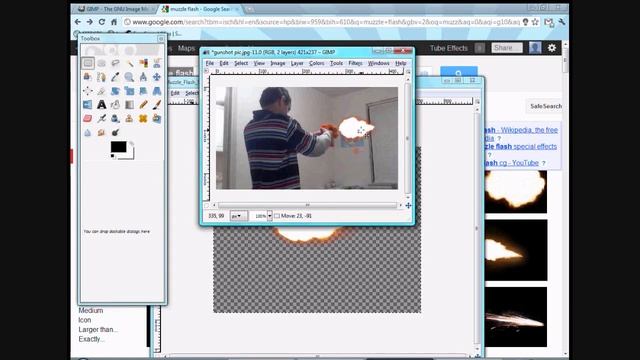Toggle zoom-on-resize button above vertical scrollbar
Viewport: 640px width, 360px height.
tap(408, 71)
